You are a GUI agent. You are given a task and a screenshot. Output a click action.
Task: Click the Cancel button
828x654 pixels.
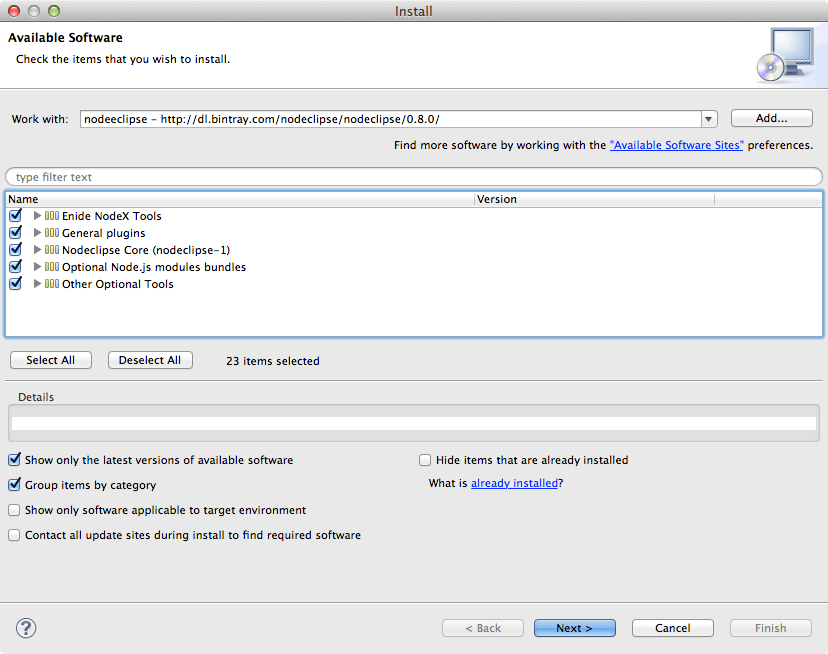673,628
